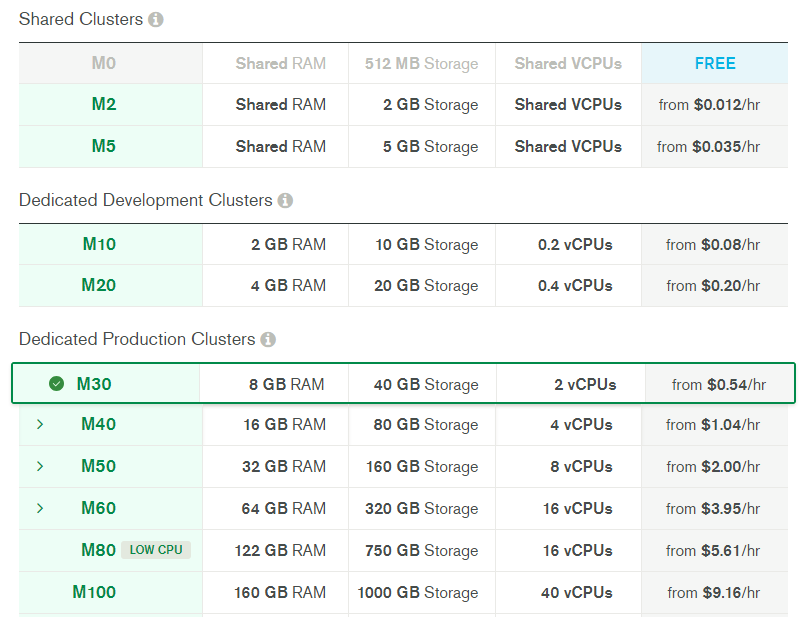Image resolution: width=811 pixels, height=617 pixels.
Task: Click the M30 $0.54/hr price
Action: [x=719, y=385]
